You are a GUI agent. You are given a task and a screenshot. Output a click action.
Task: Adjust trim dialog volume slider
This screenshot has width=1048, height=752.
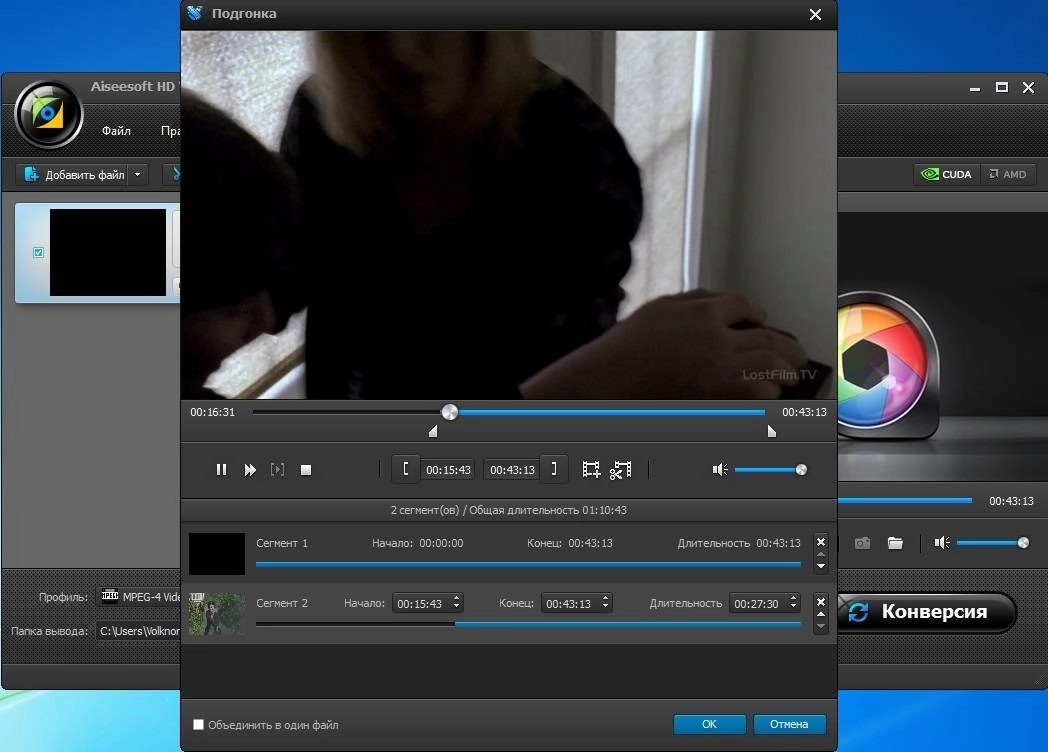(770, 470)
